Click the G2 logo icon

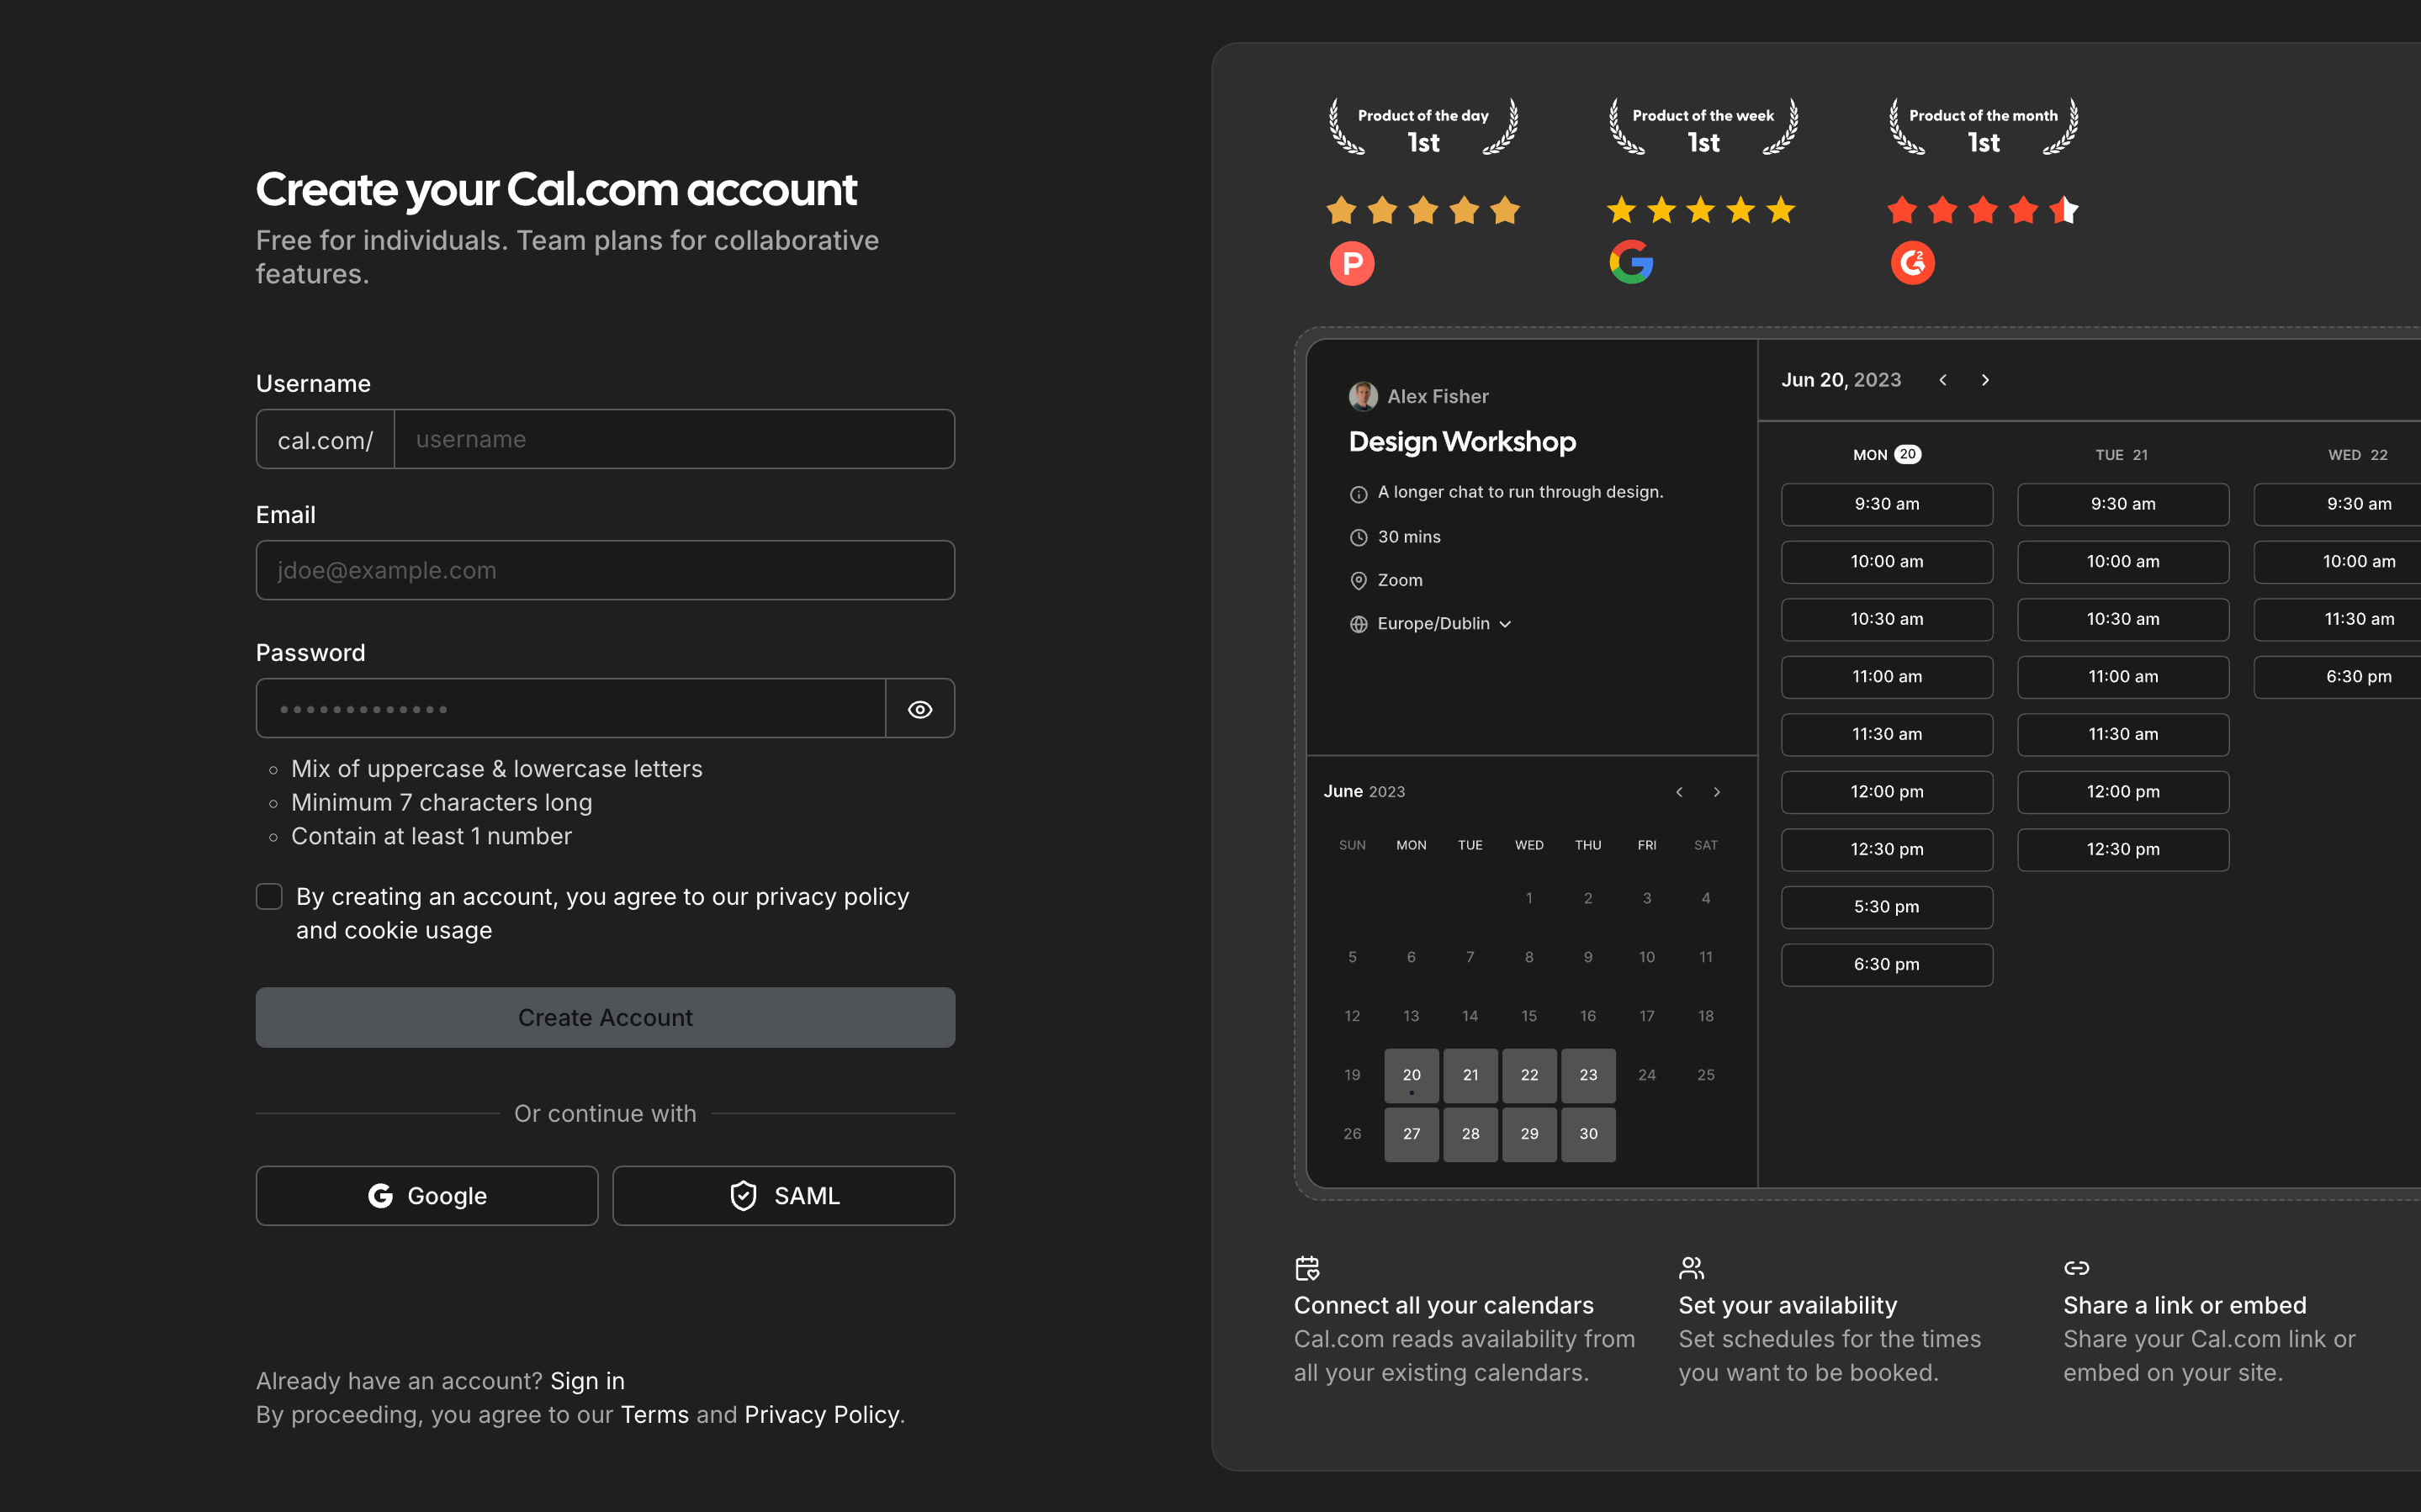pyautogui.click(x=1912, y=263)
